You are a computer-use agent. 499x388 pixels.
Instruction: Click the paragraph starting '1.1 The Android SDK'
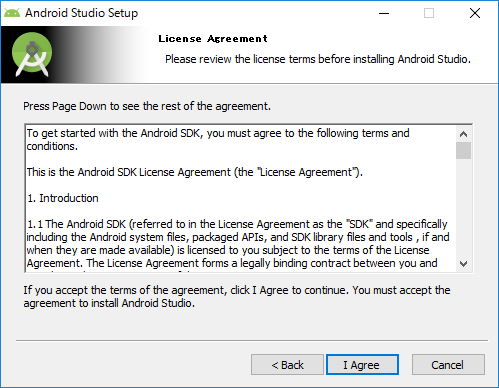[x=238, y=244]
